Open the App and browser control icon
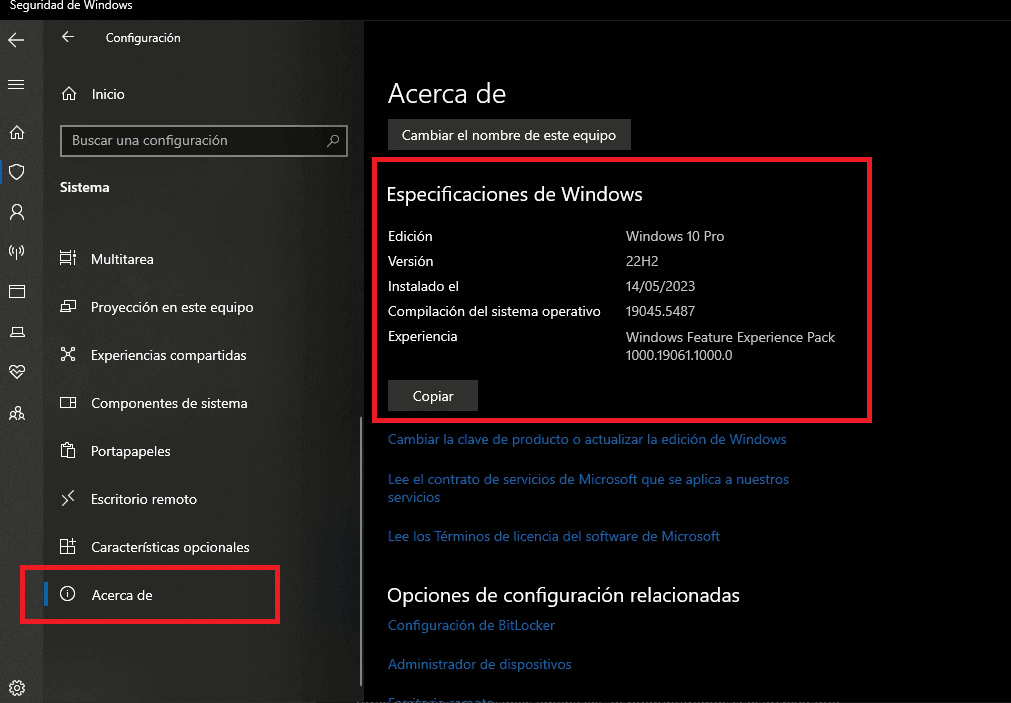The height and width of the screenshot is (703, 1011). (x=17, y=292)
